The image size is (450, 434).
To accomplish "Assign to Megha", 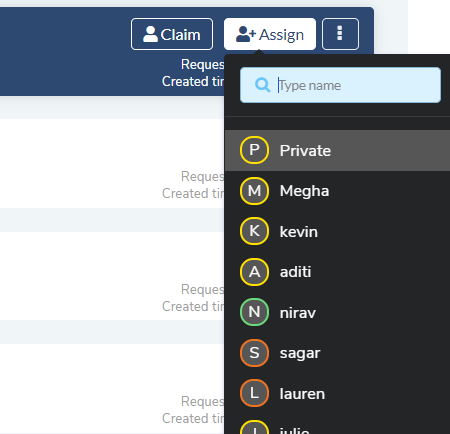I will 337,191.
